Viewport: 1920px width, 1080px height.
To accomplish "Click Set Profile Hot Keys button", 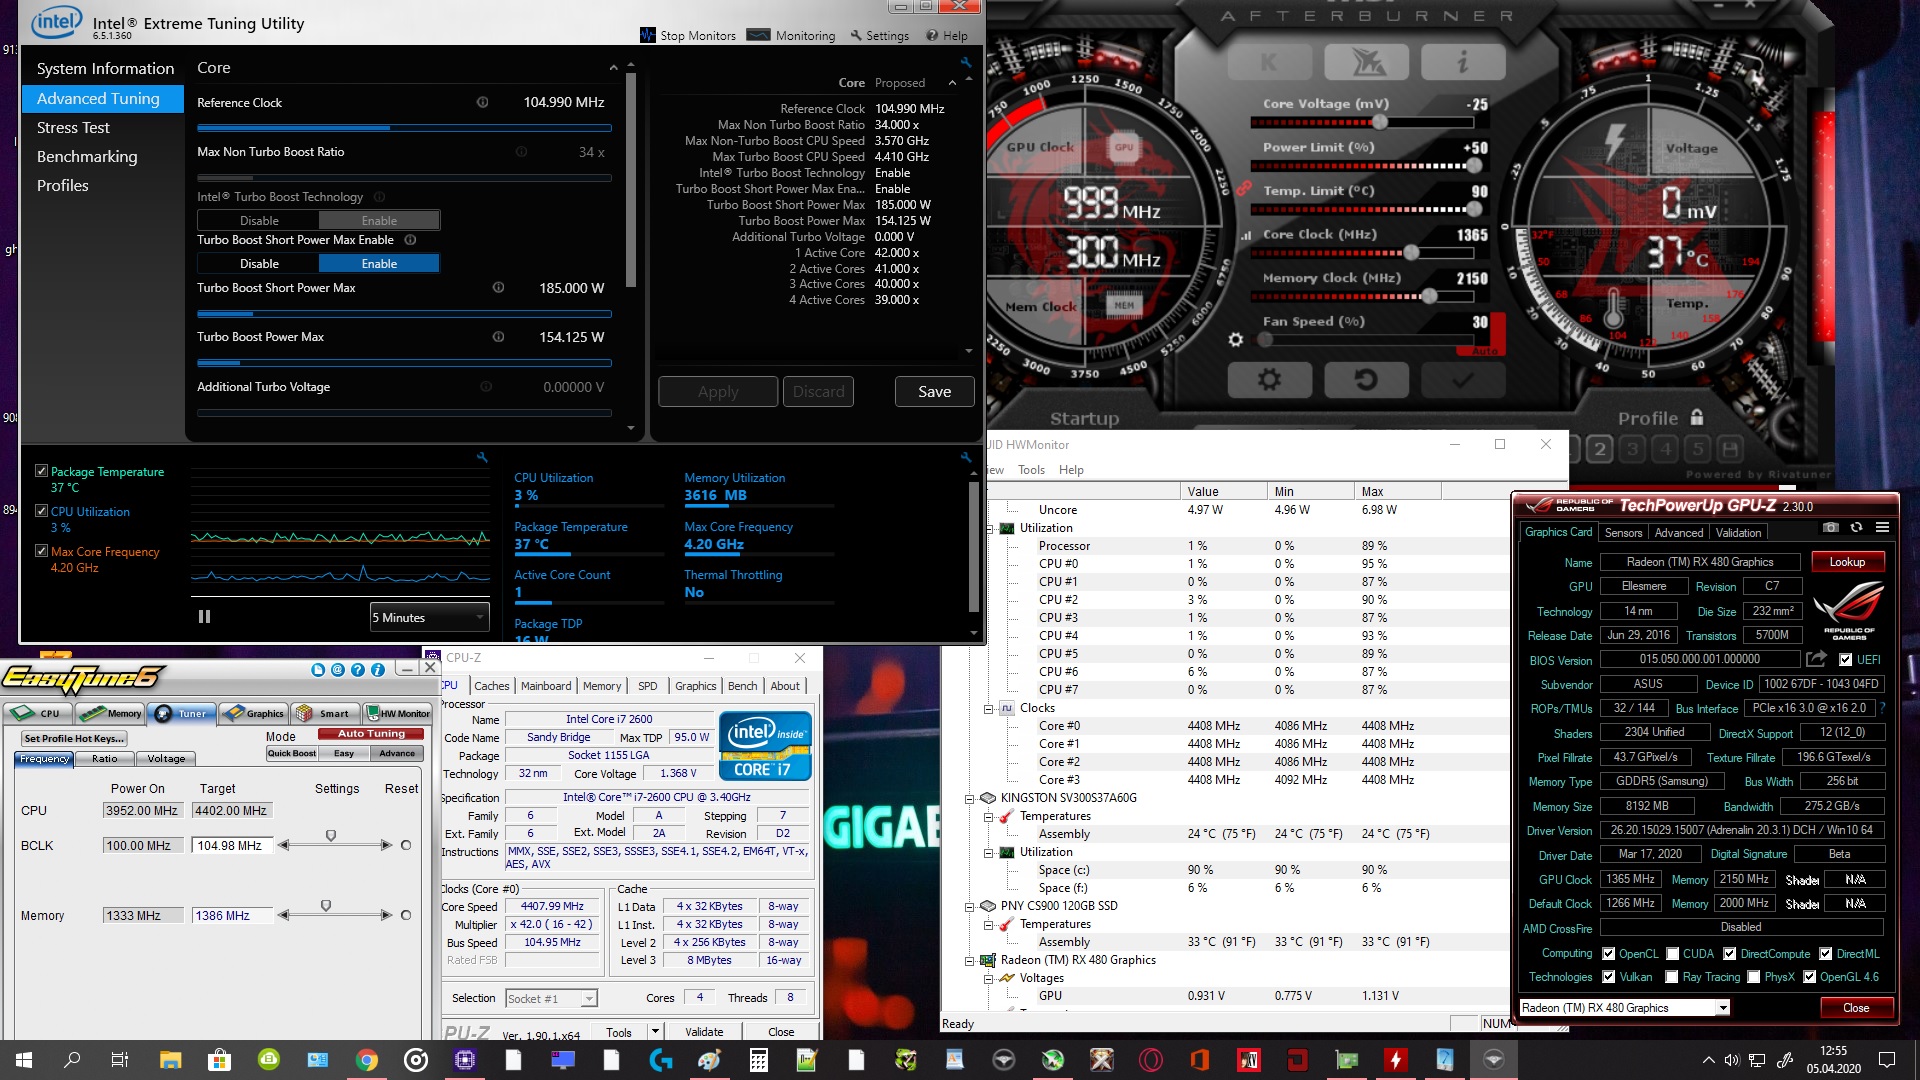I will coord(74,739).
